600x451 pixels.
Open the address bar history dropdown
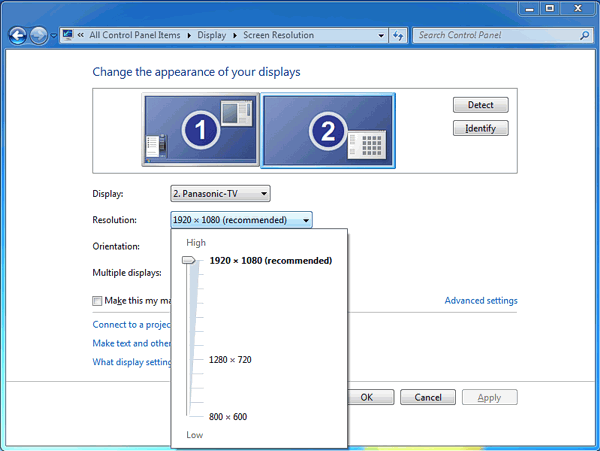click(x=381, y=36)
